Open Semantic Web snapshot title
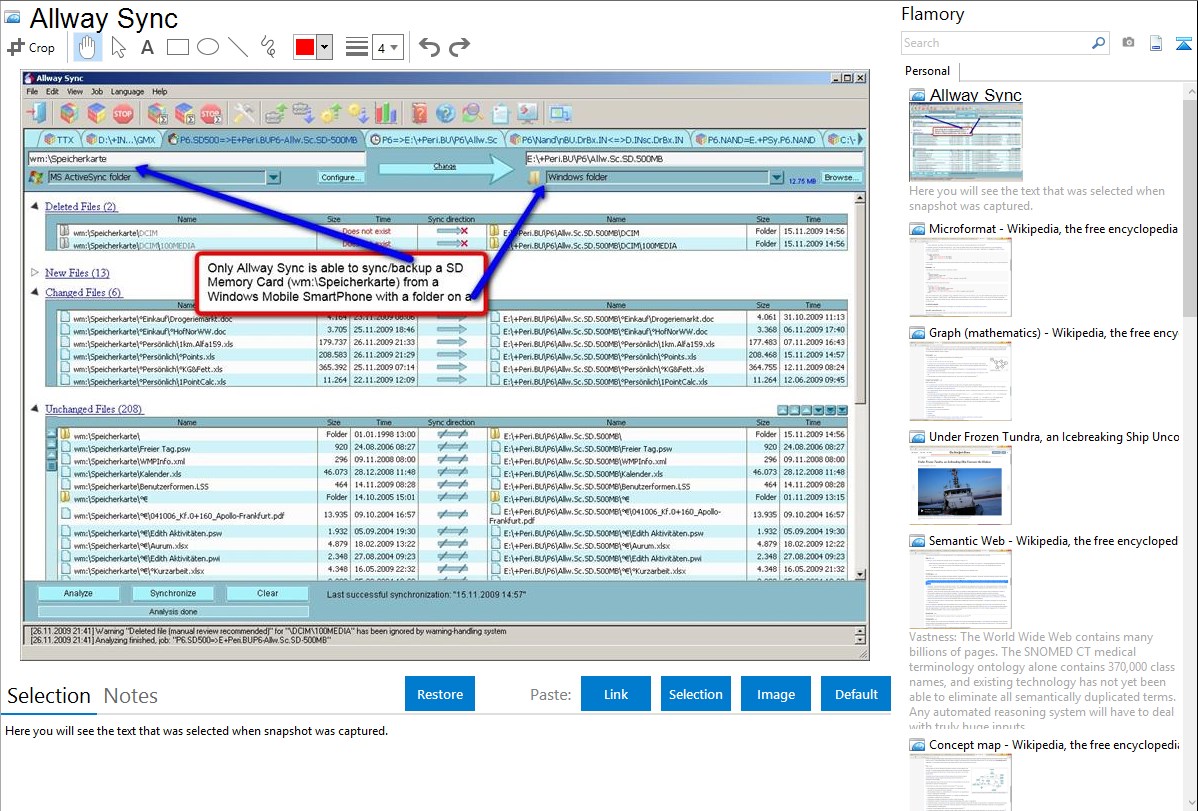Viewport: 1198px width, 811px height. pyautogui.click(x=1054, y=541)
